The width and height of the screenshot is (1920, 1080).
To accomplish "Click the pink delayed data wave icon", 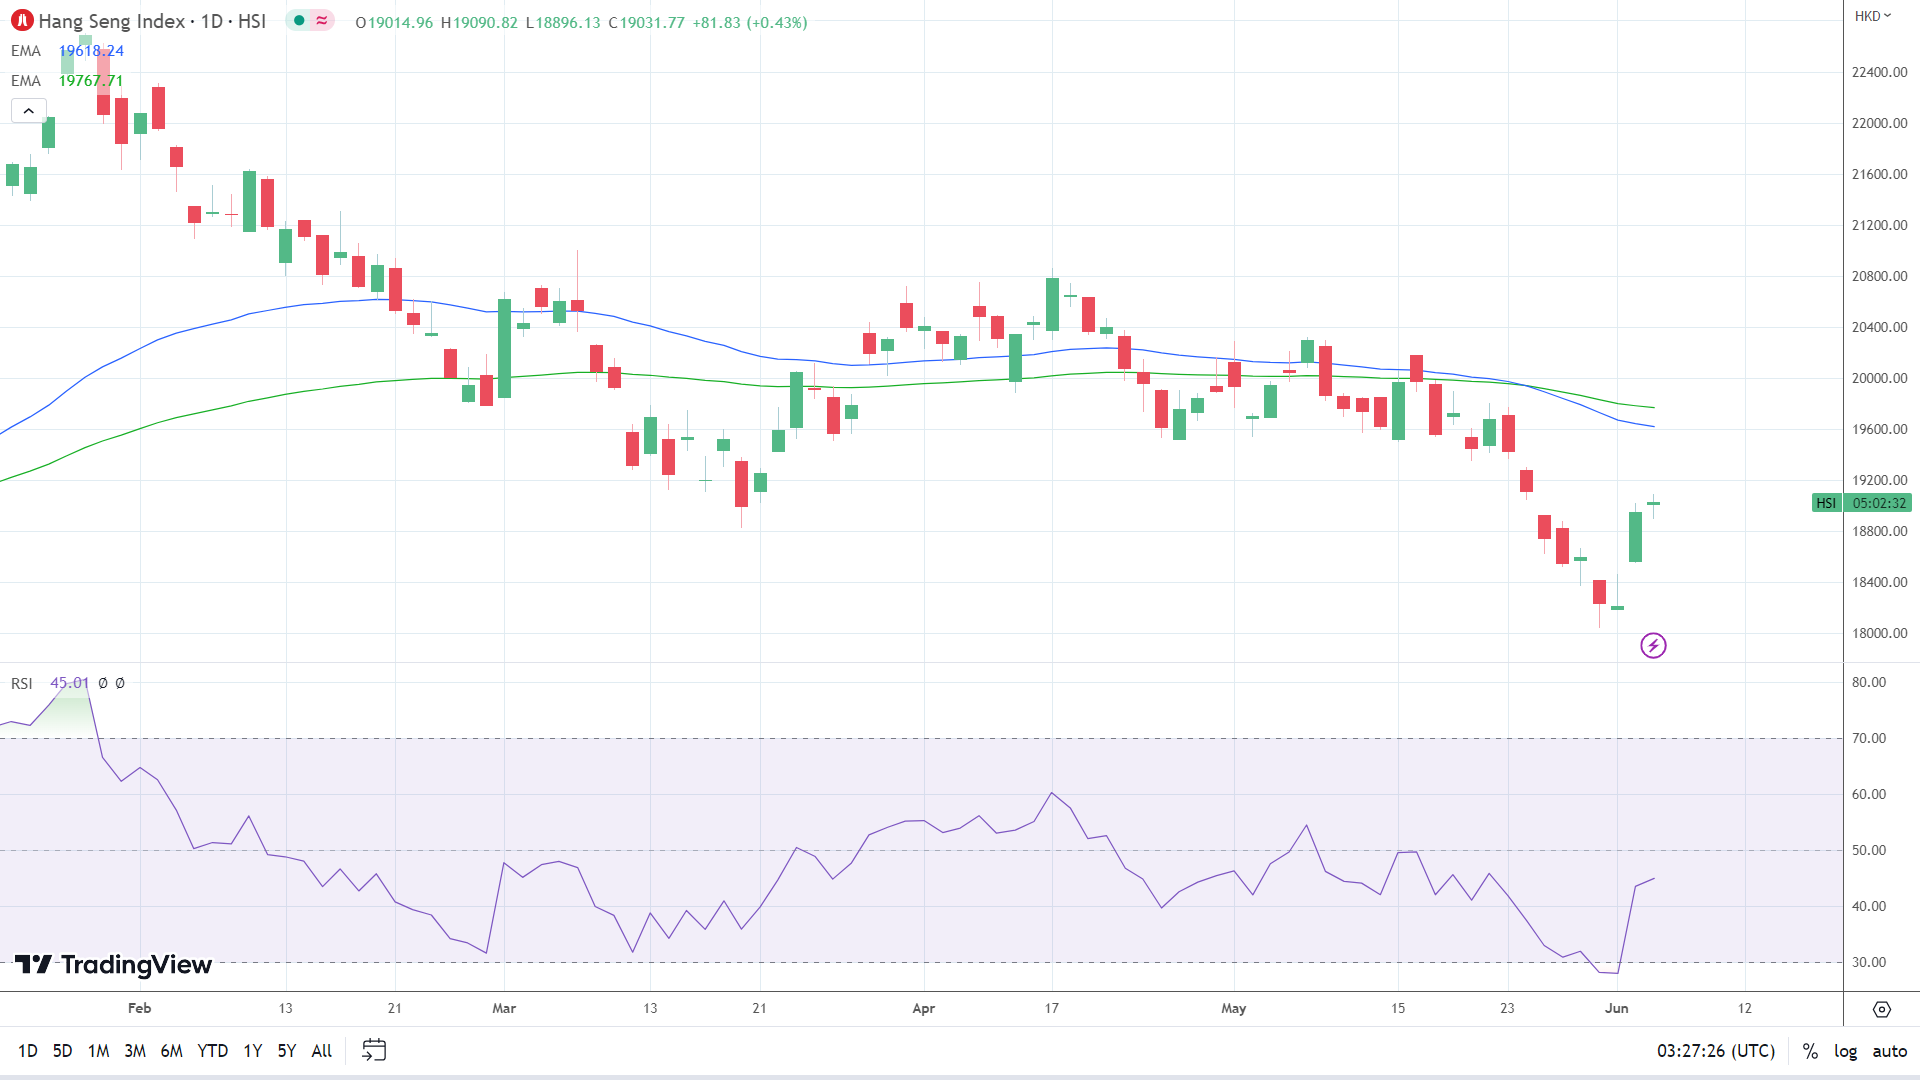I will point(322,21).
